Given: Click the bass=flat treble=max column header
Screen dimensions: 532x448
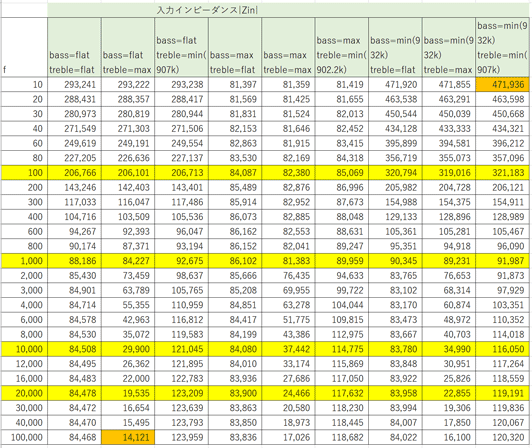Looking at the screenshot, I should pyautogui.click(x=128, y=47).
